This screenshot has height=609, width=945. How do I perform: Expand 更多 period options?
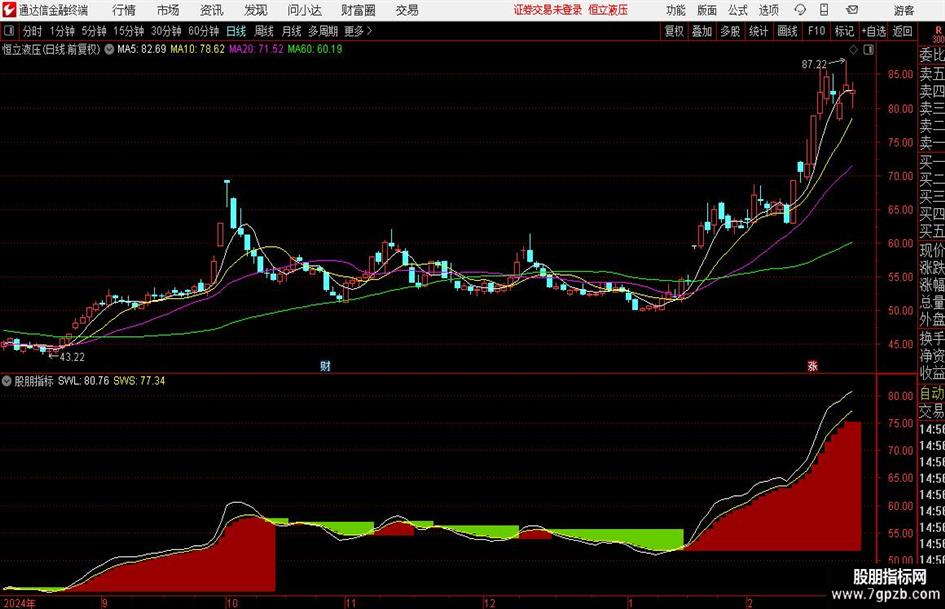point(359,31)
